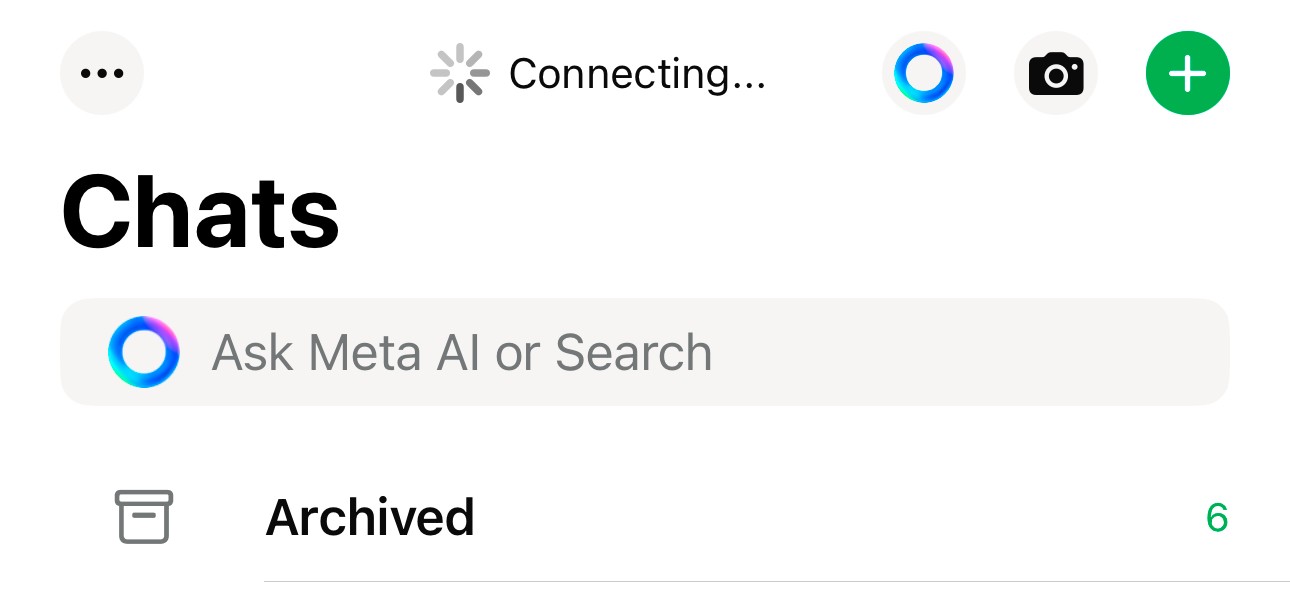Image resolution: width=1290 pixels, height=609 pixels.
Task: Open the three-dot more options menu
Action: tap(102, 73)
